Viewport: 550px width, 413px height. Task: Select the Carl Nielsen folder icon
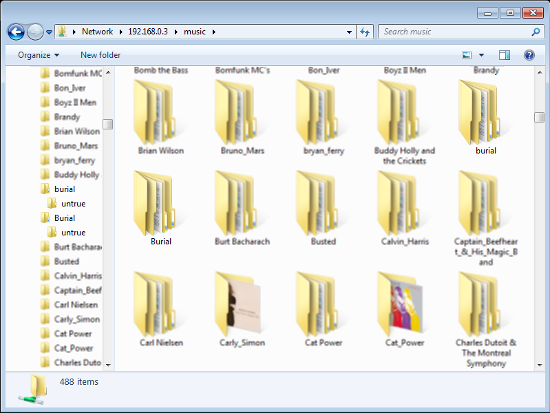pos(154,304)
